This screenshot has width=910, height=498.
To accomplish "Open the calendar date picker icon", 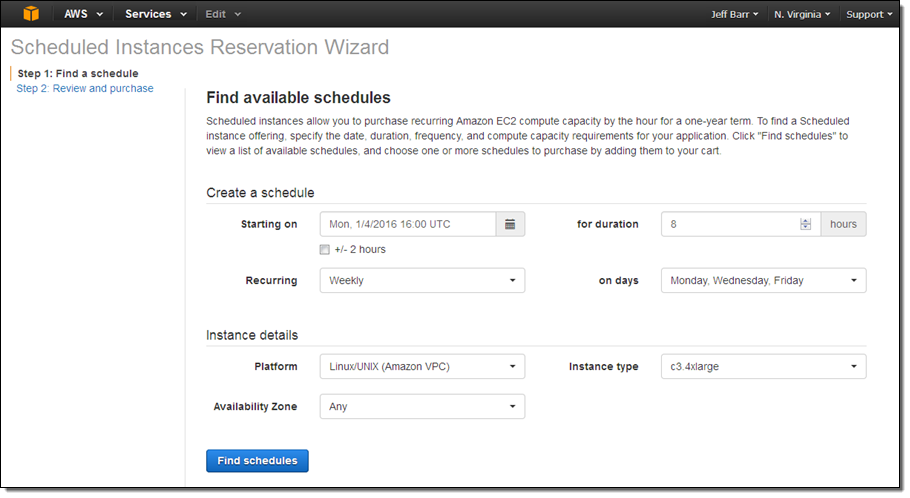I will 510,224.
